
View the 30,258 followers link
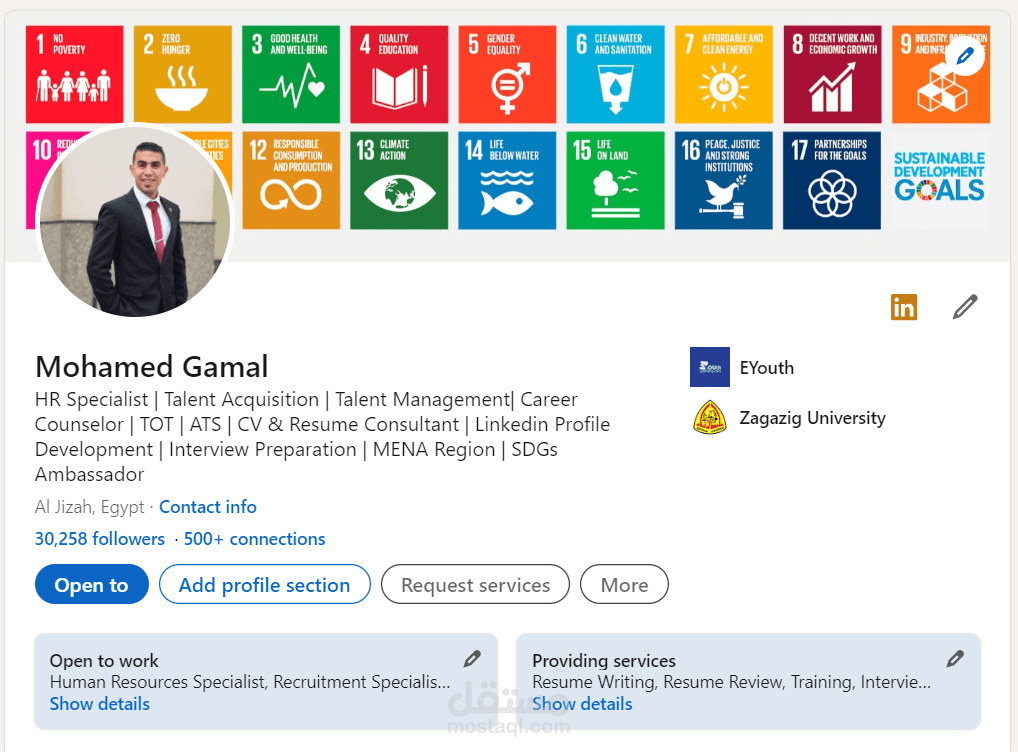point(99,538)
